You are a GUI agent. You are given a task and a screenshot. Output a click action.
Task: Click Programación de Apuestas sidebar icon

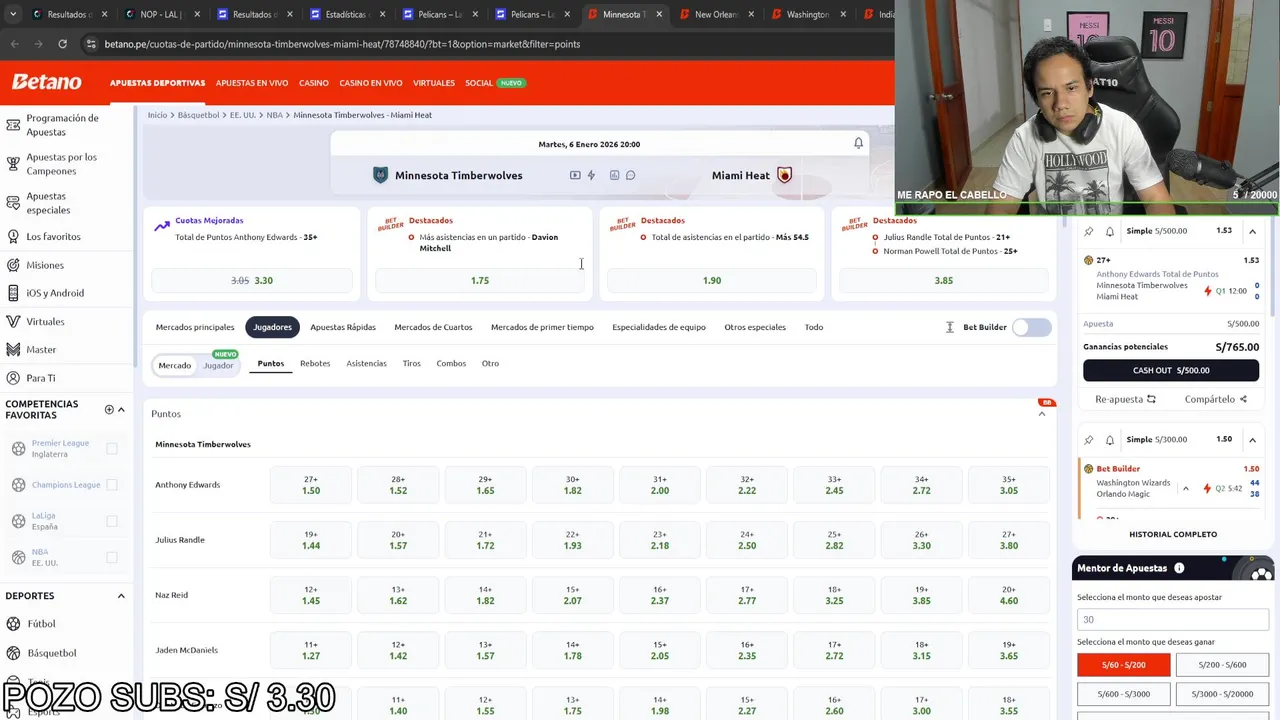pyautogui.click(x=13, y=125)
